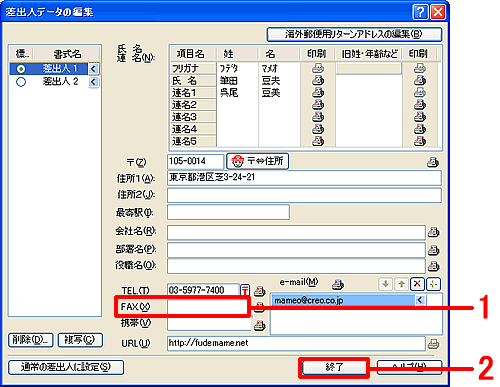500x387 pixels.
Task: Toggle 旧姓・年齢など print icon in 氏名 row
Action: tap(420, 80)
